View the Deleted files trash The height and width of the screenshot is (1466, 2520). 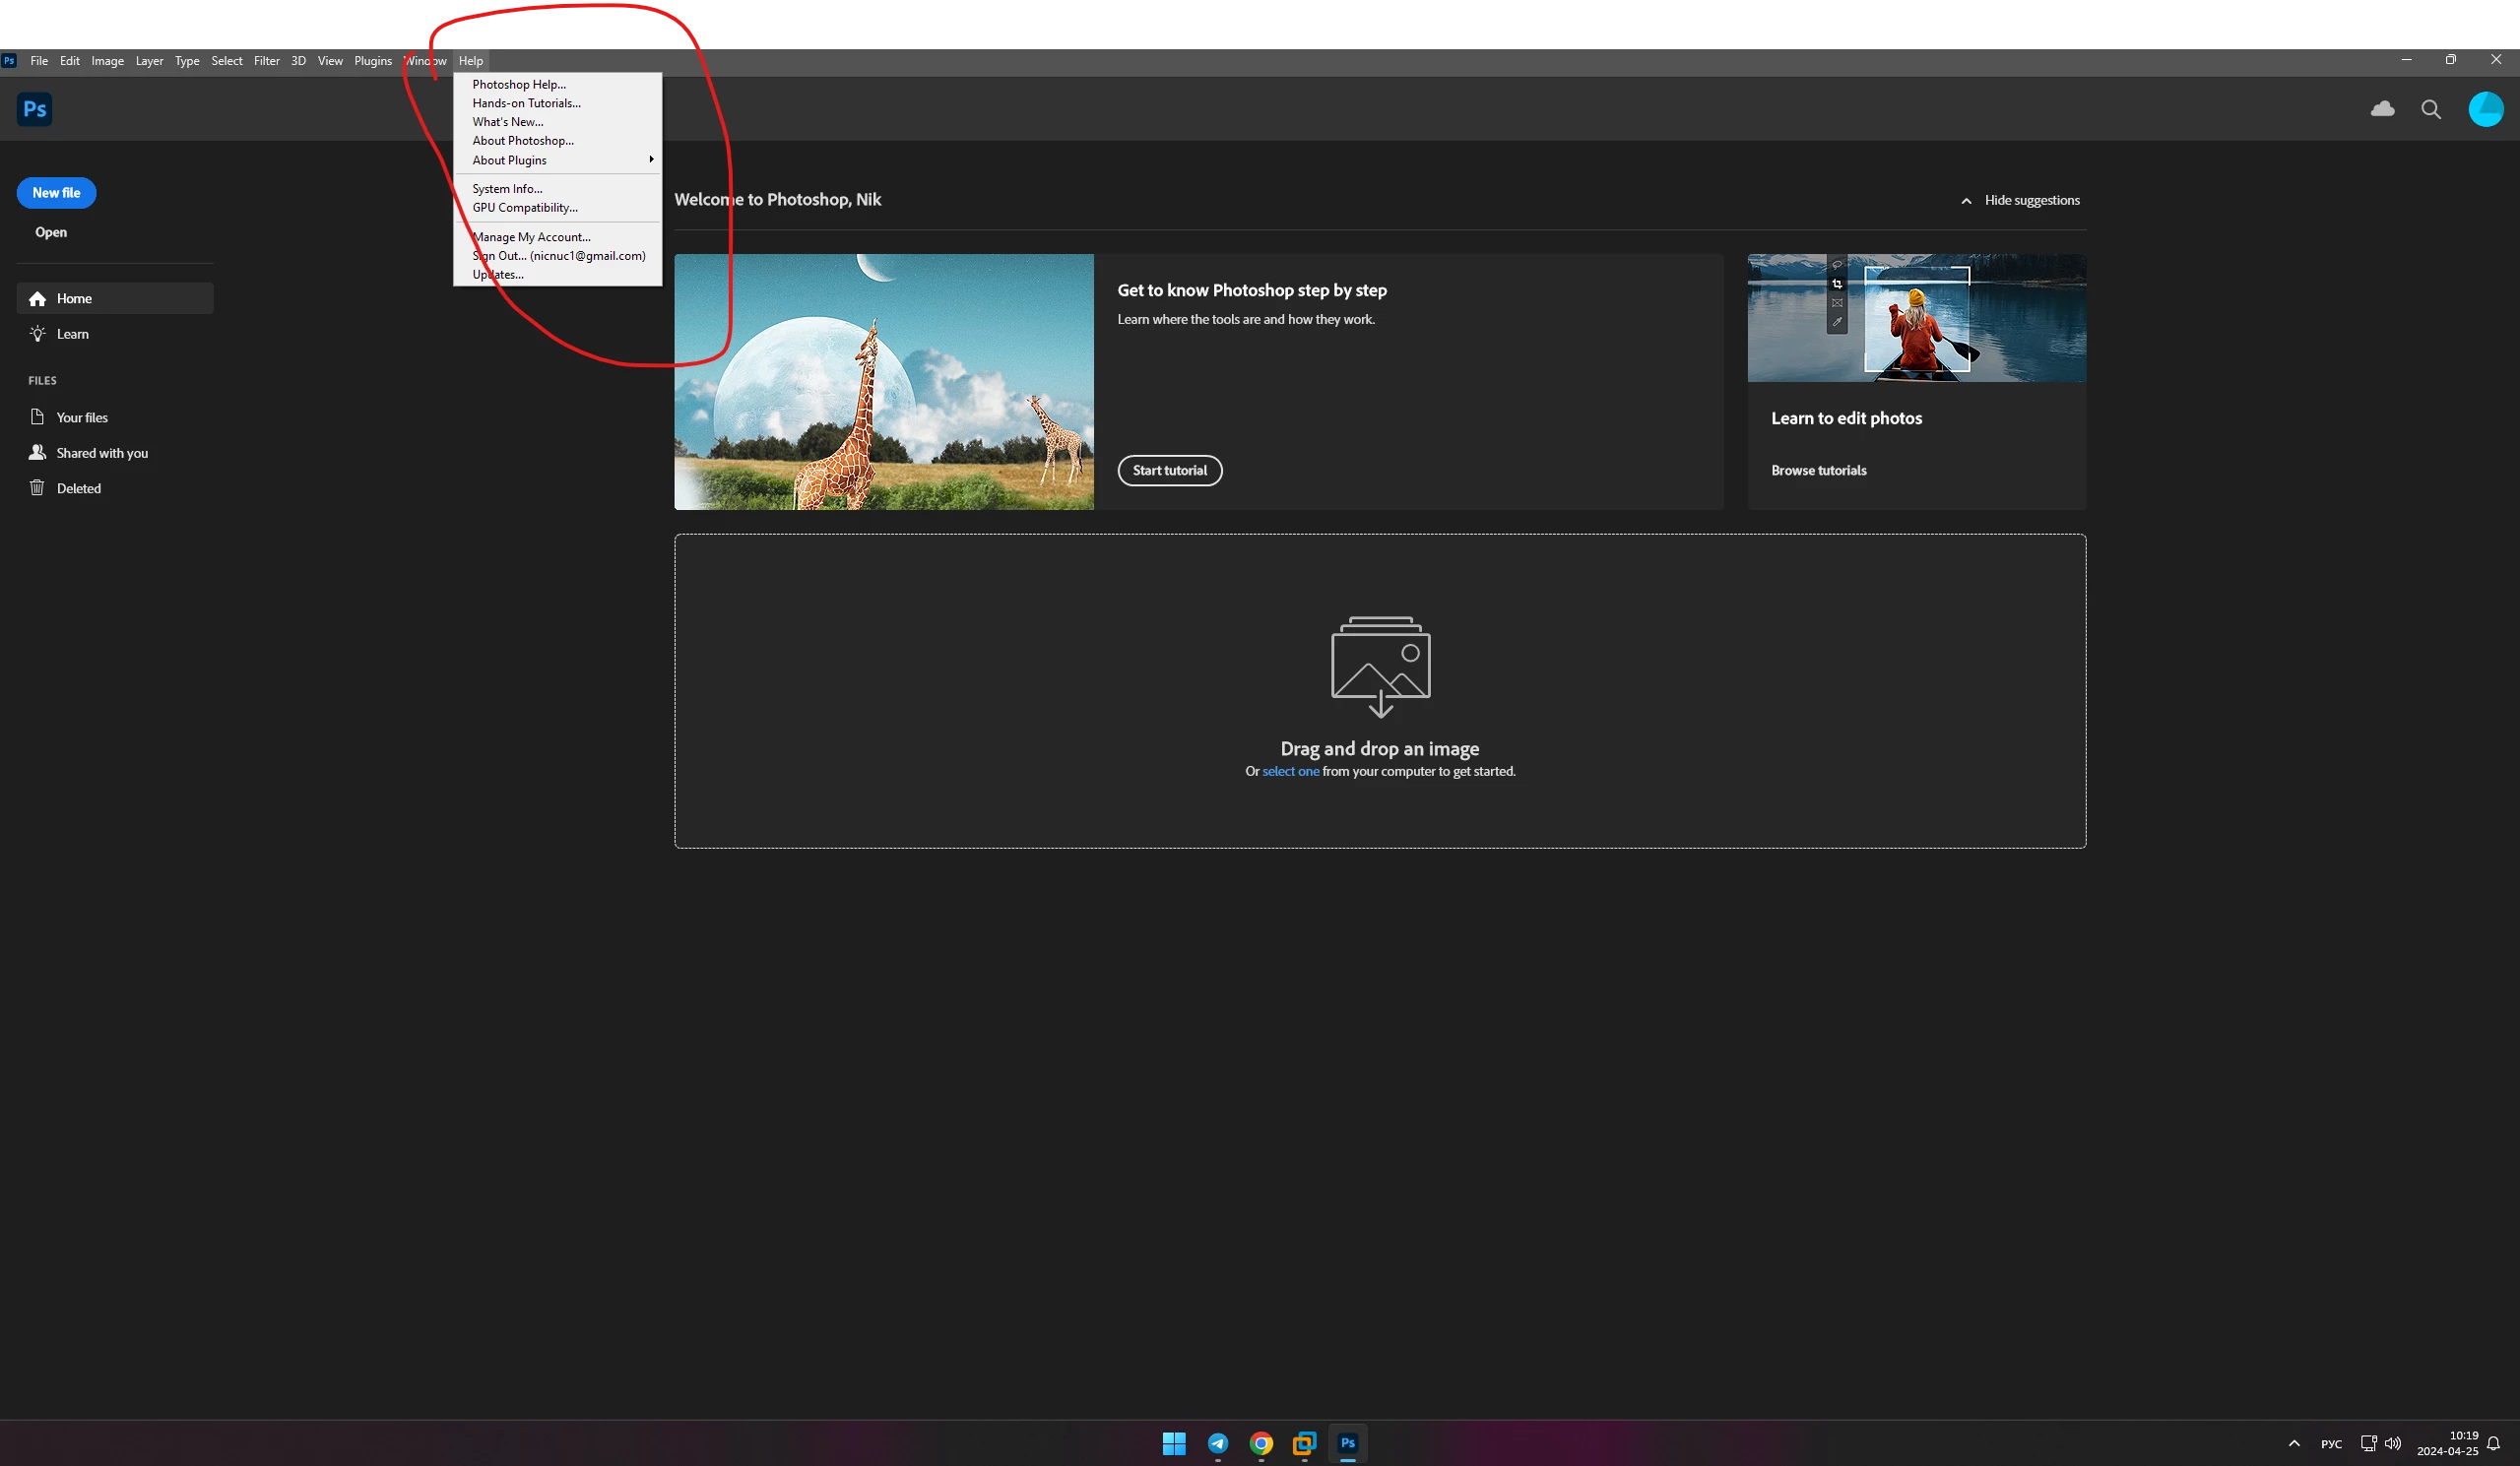(x=78, y=488)
